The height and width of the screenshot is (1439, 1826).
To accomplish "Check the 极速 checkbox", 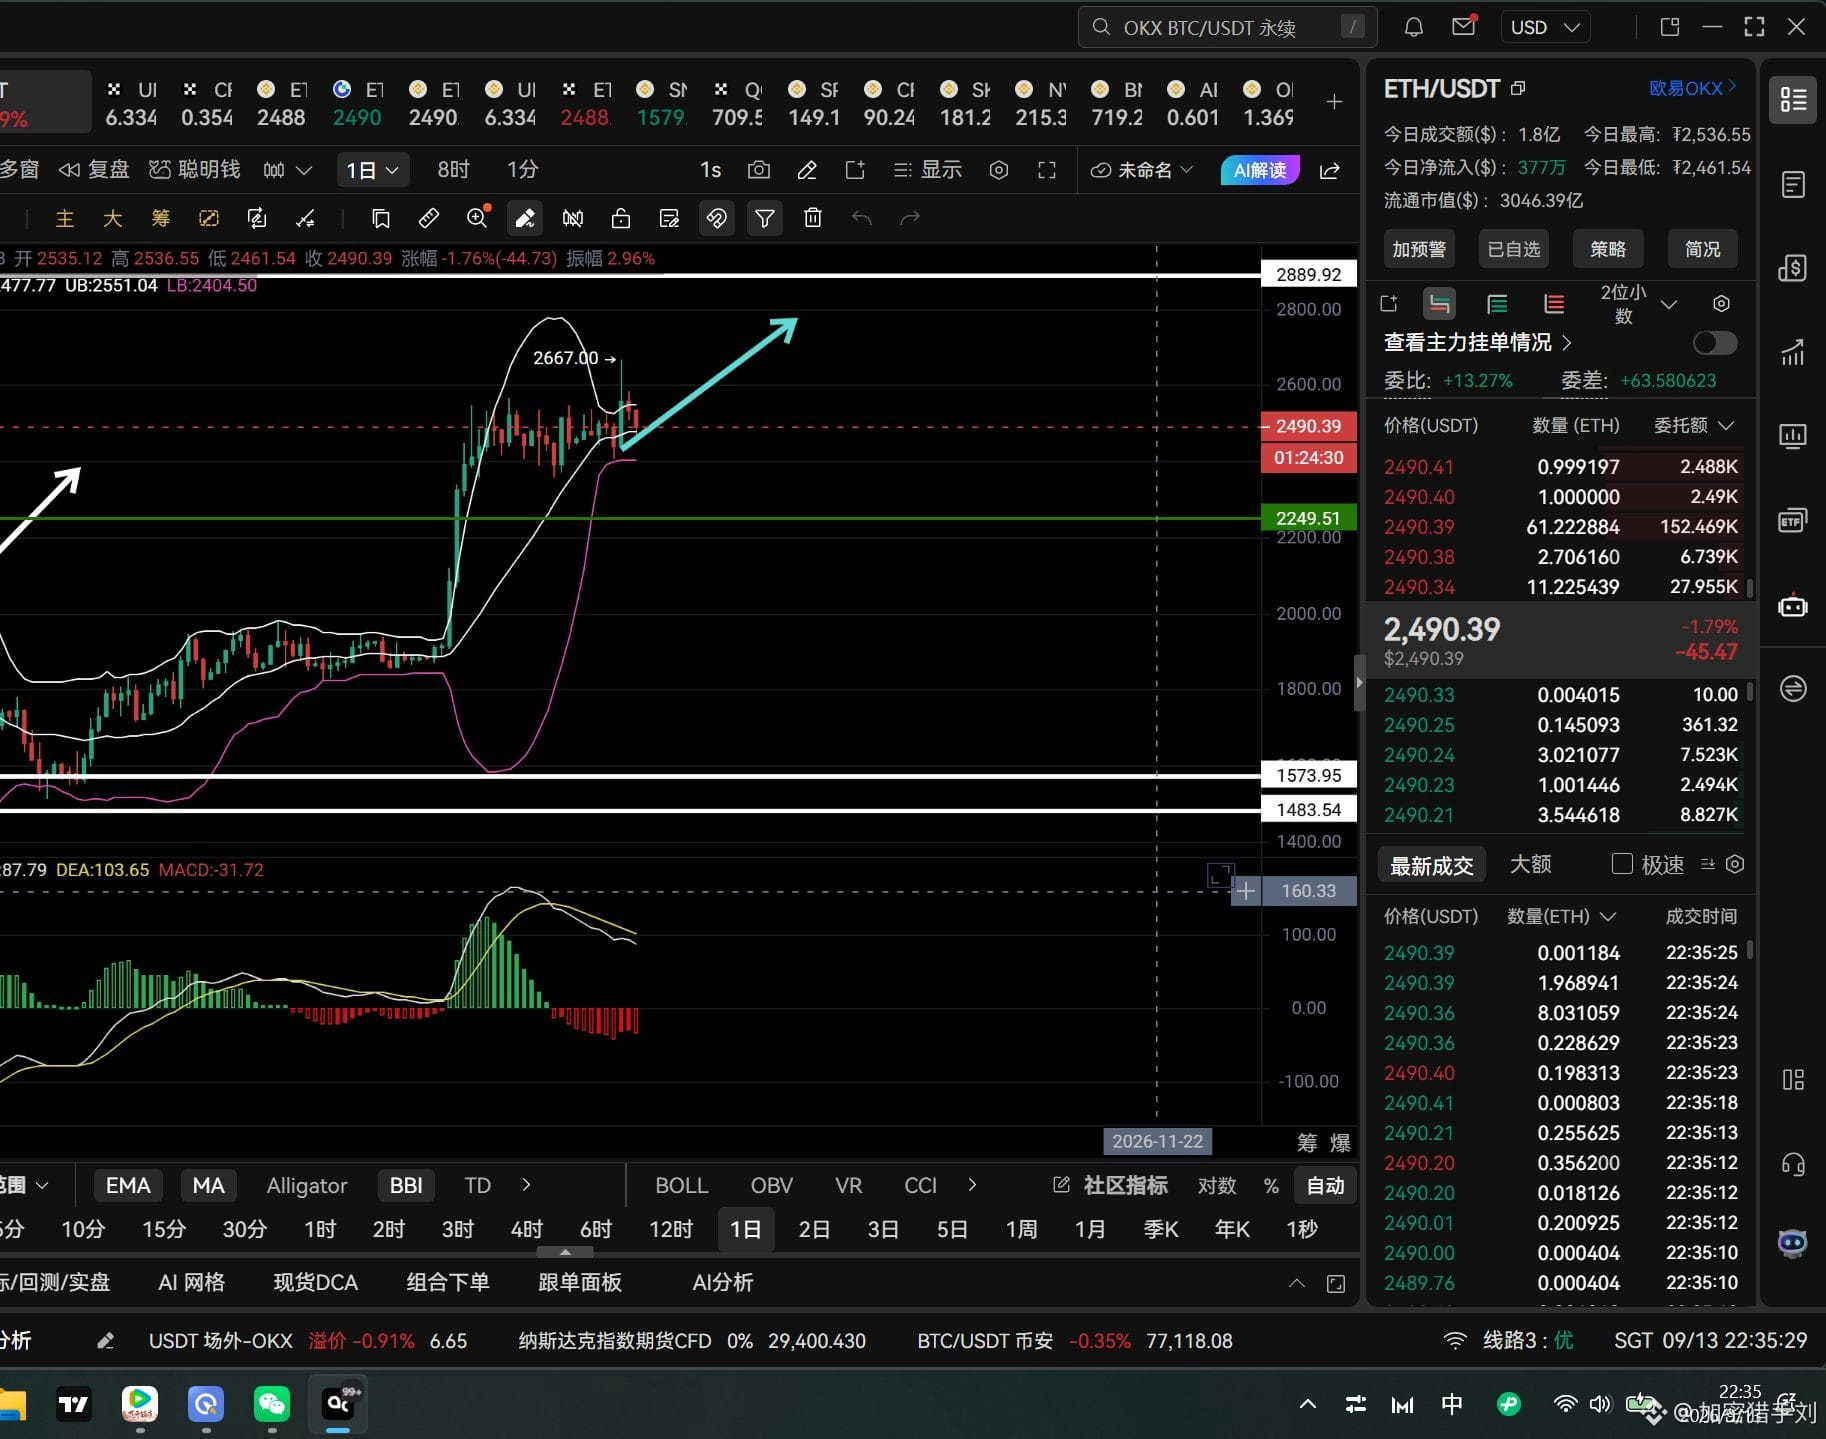I will (x=1622, y=864).
